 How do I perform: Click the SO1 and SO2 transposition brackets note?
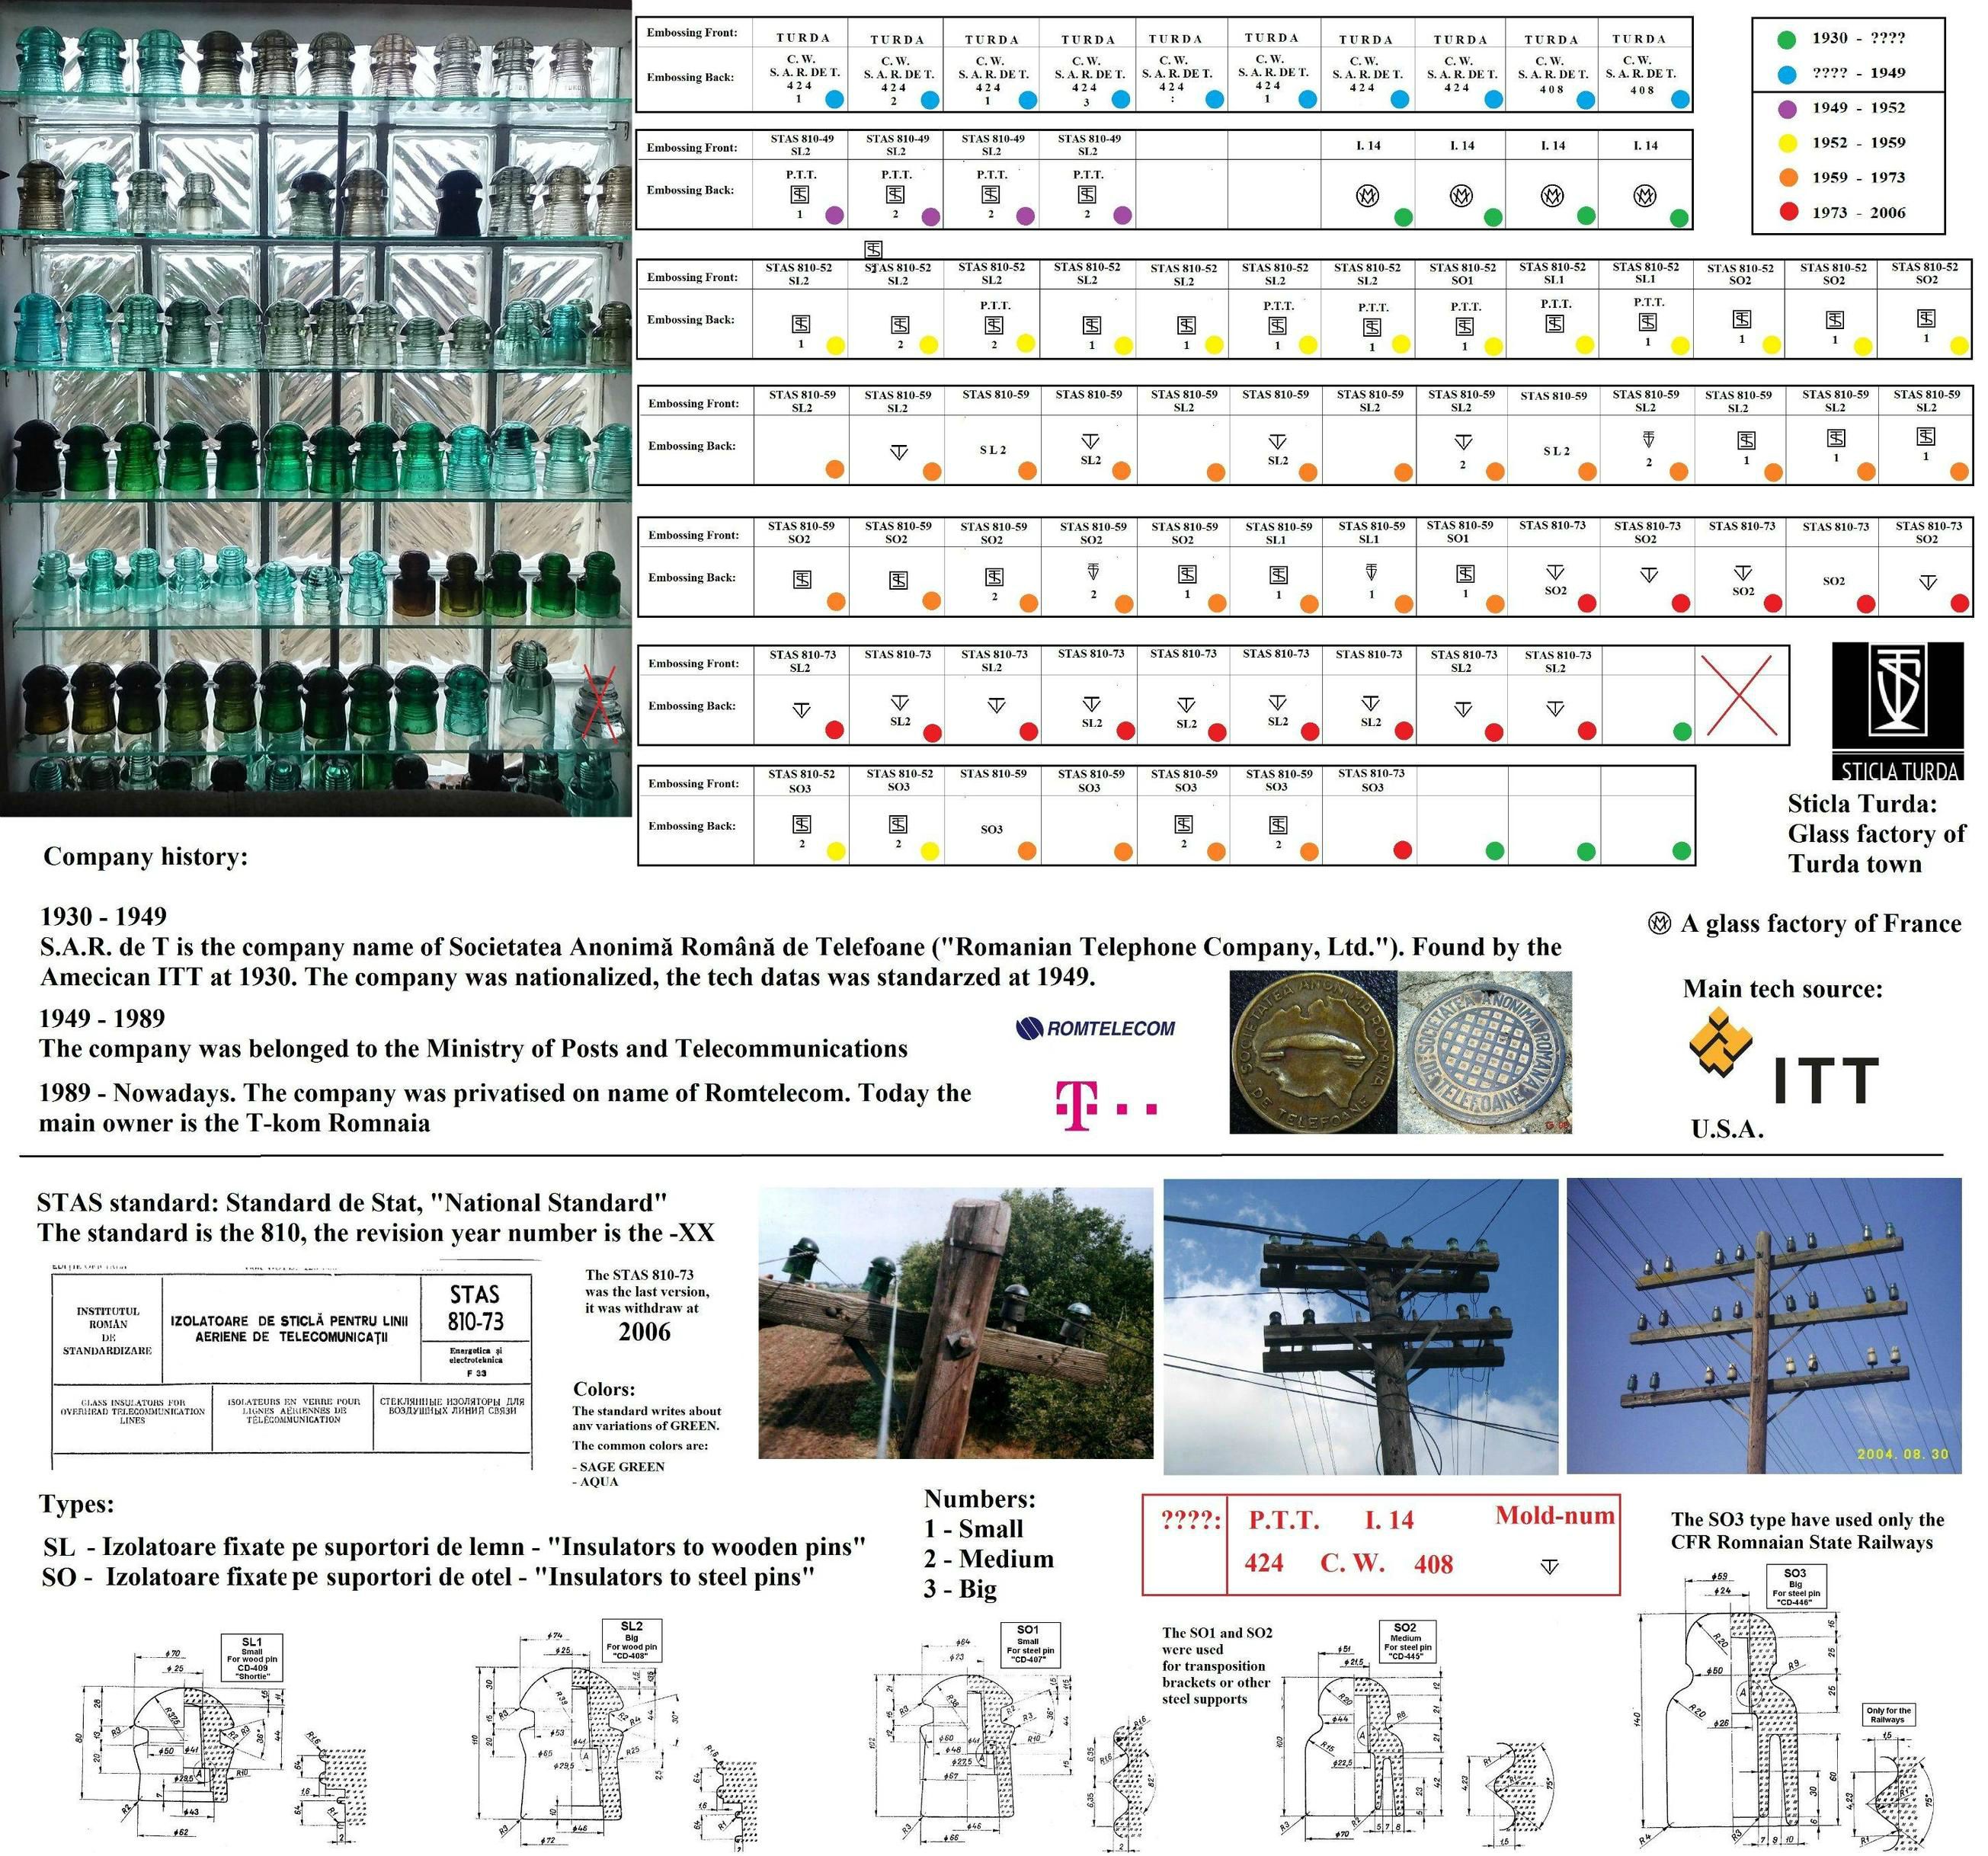coord(1217,1665)
